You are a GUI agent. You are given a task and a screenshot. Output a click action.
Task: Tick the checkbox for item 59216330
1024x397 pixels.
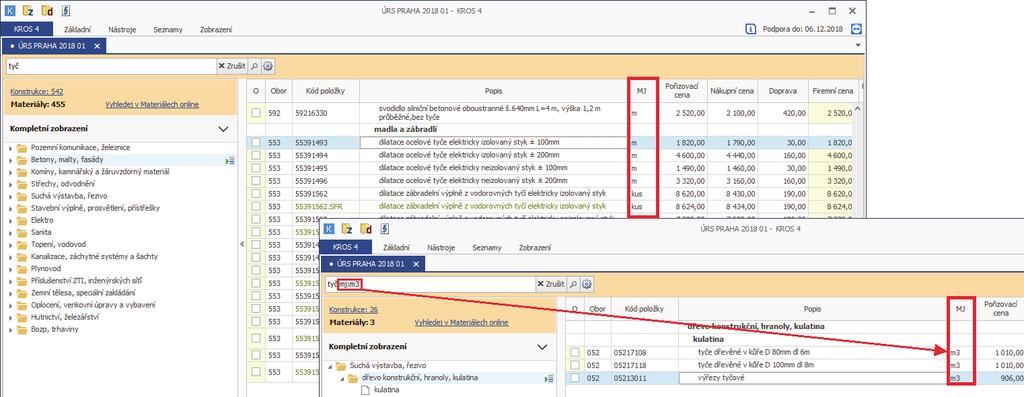point(256,113)
